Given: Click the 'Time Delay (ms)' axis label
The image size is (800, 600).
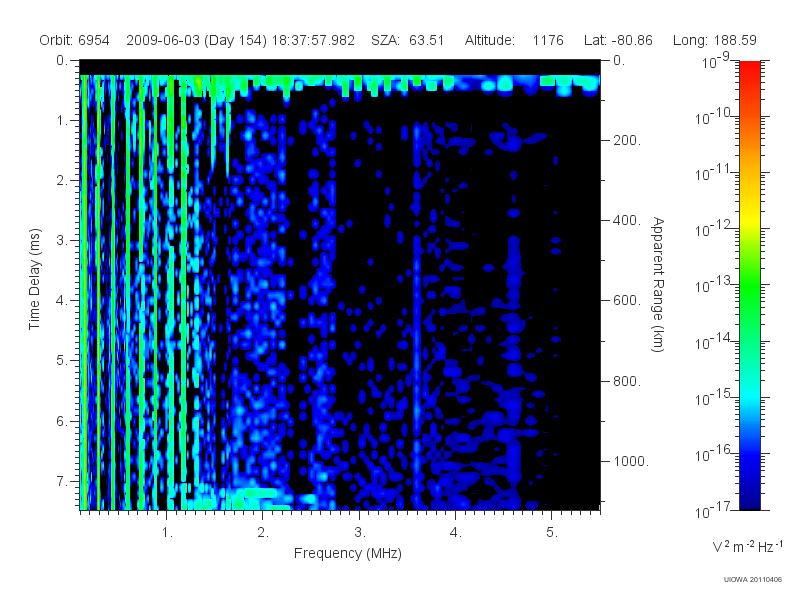Looking at the screenshot, I should (34, 279).
